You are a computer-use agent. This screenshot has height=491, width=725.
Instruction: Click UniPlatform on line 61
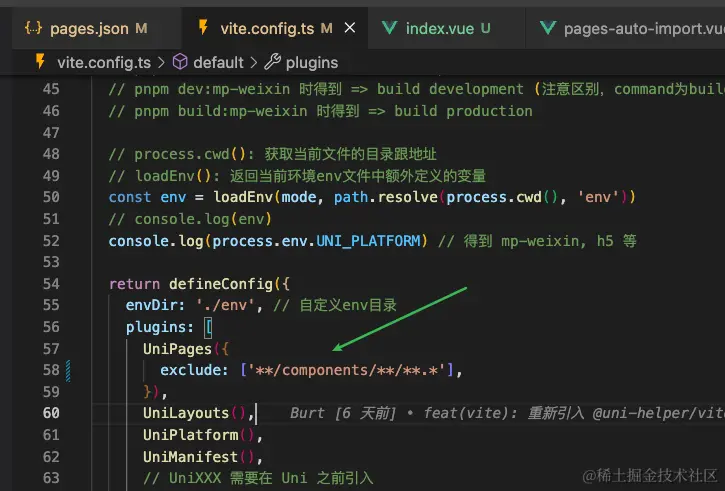point(190,435)
